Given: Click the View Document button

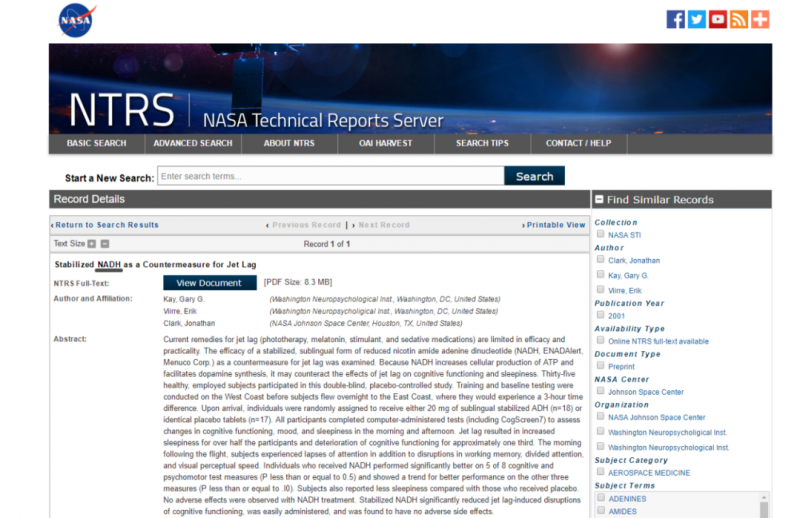Looking at the screenshot, I should 209,283.
